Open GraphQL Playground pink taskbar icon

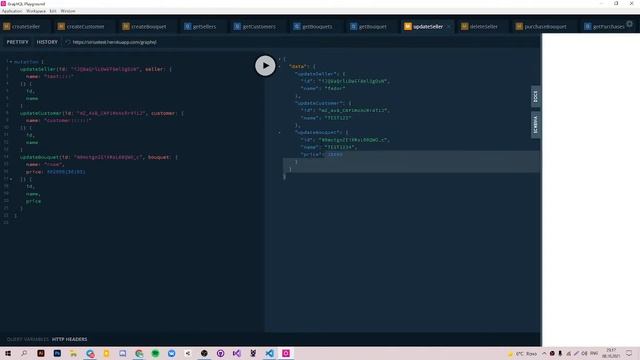tap(286, 353)
